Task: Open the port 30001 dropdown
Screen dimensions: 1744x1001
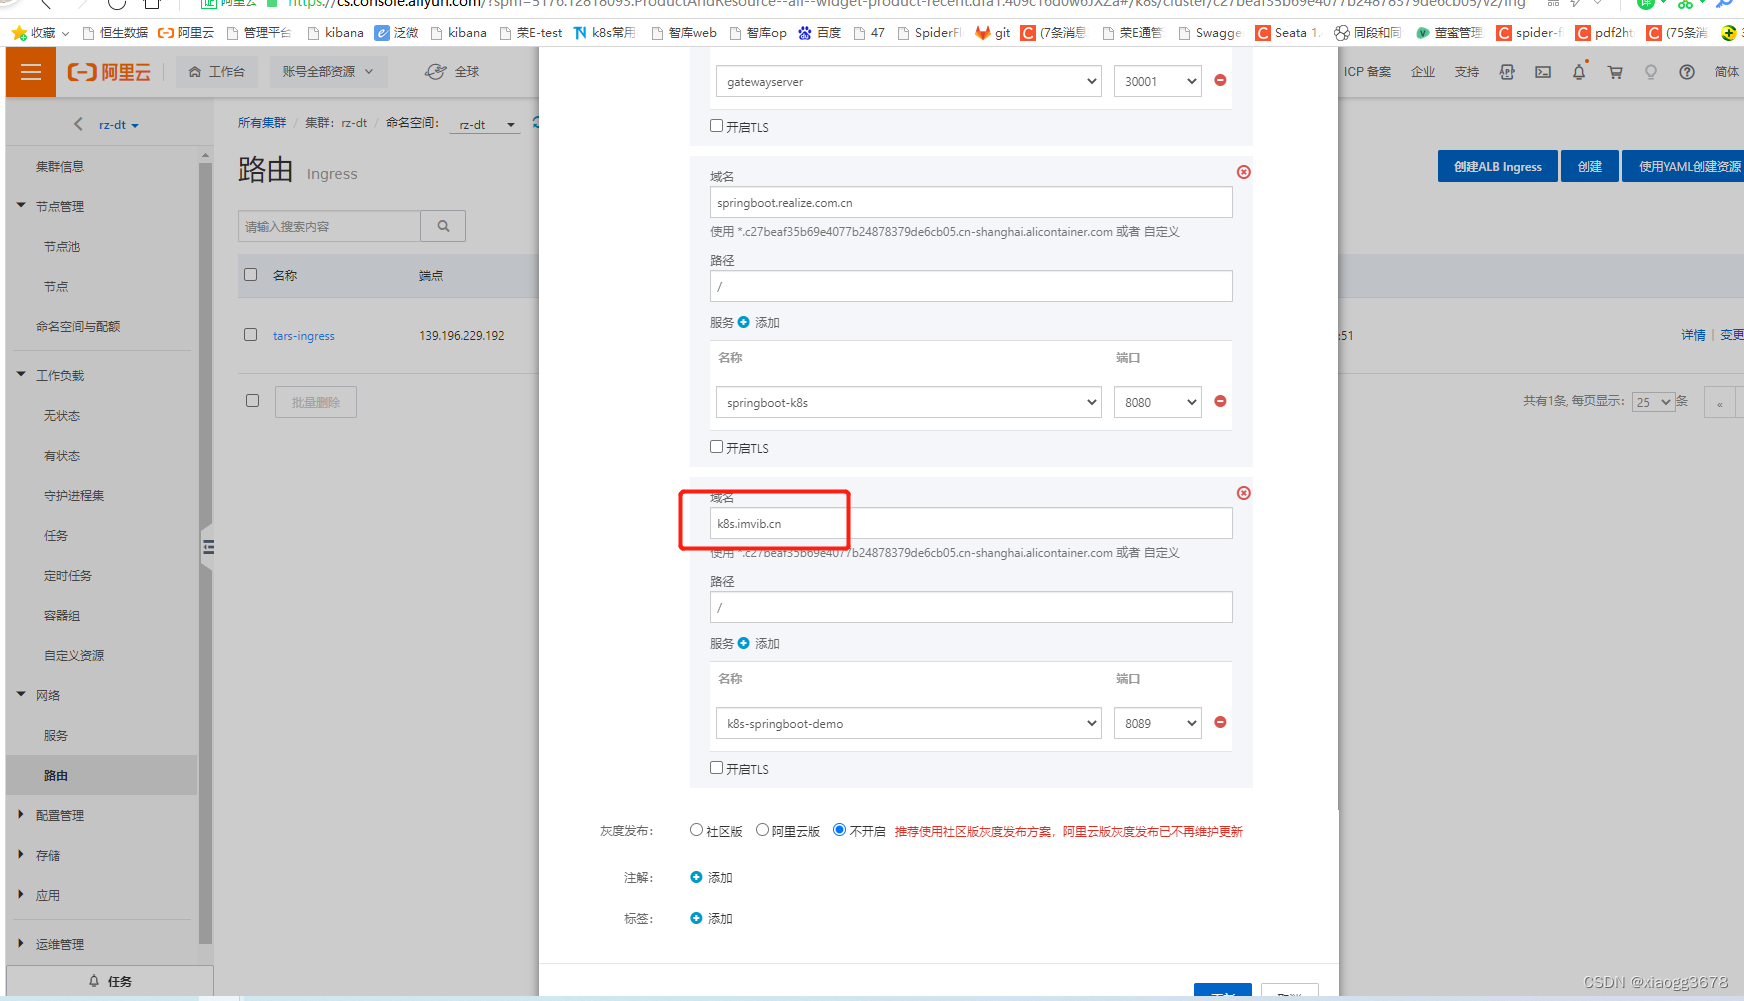Action: (x=1157, y=81)
